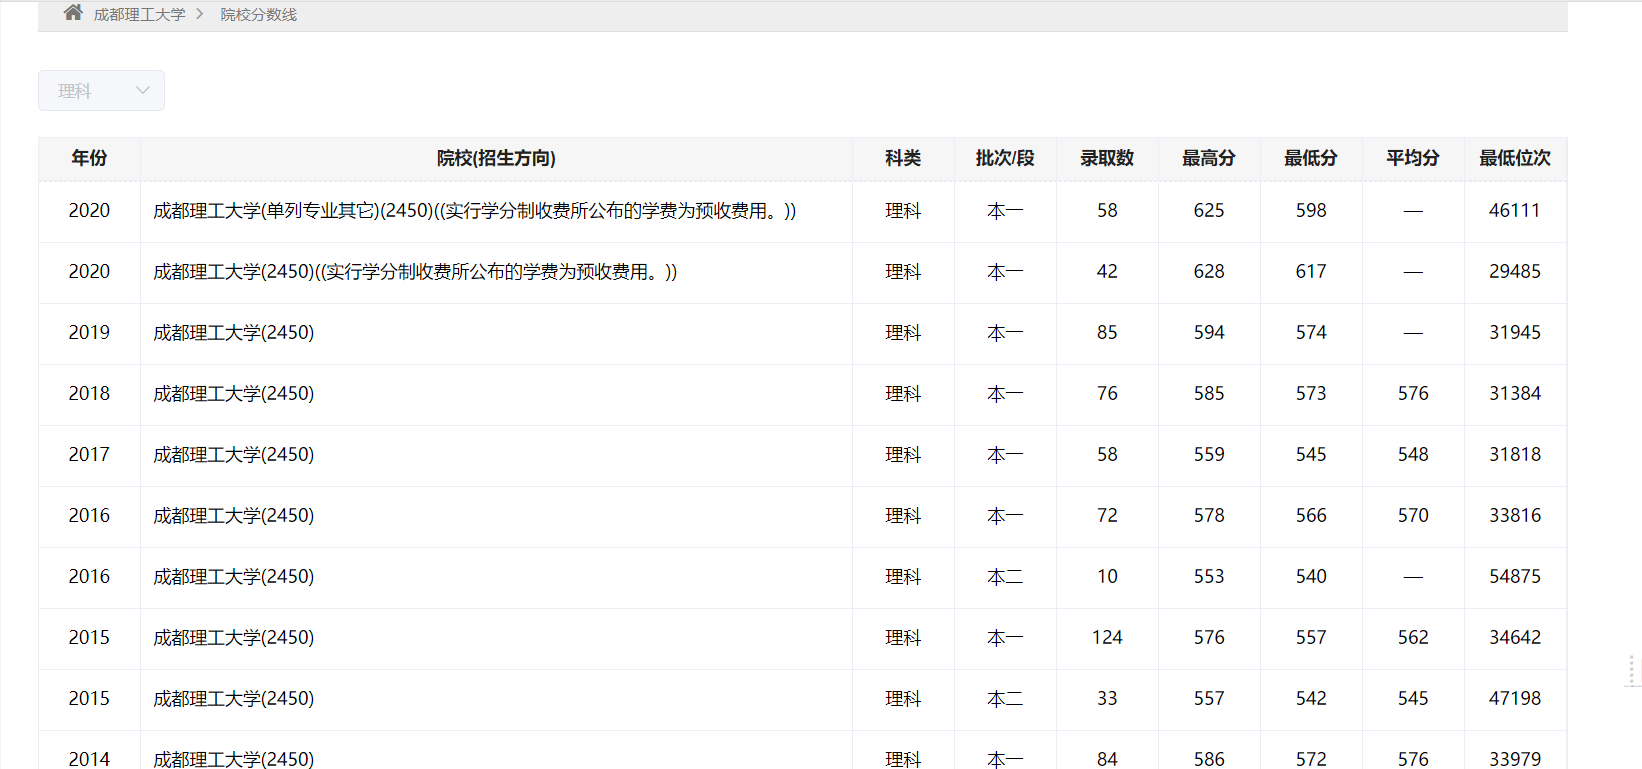Select lowest rank value 33816
Viewport: 1642px width, 769px height.
[1515, 516]
